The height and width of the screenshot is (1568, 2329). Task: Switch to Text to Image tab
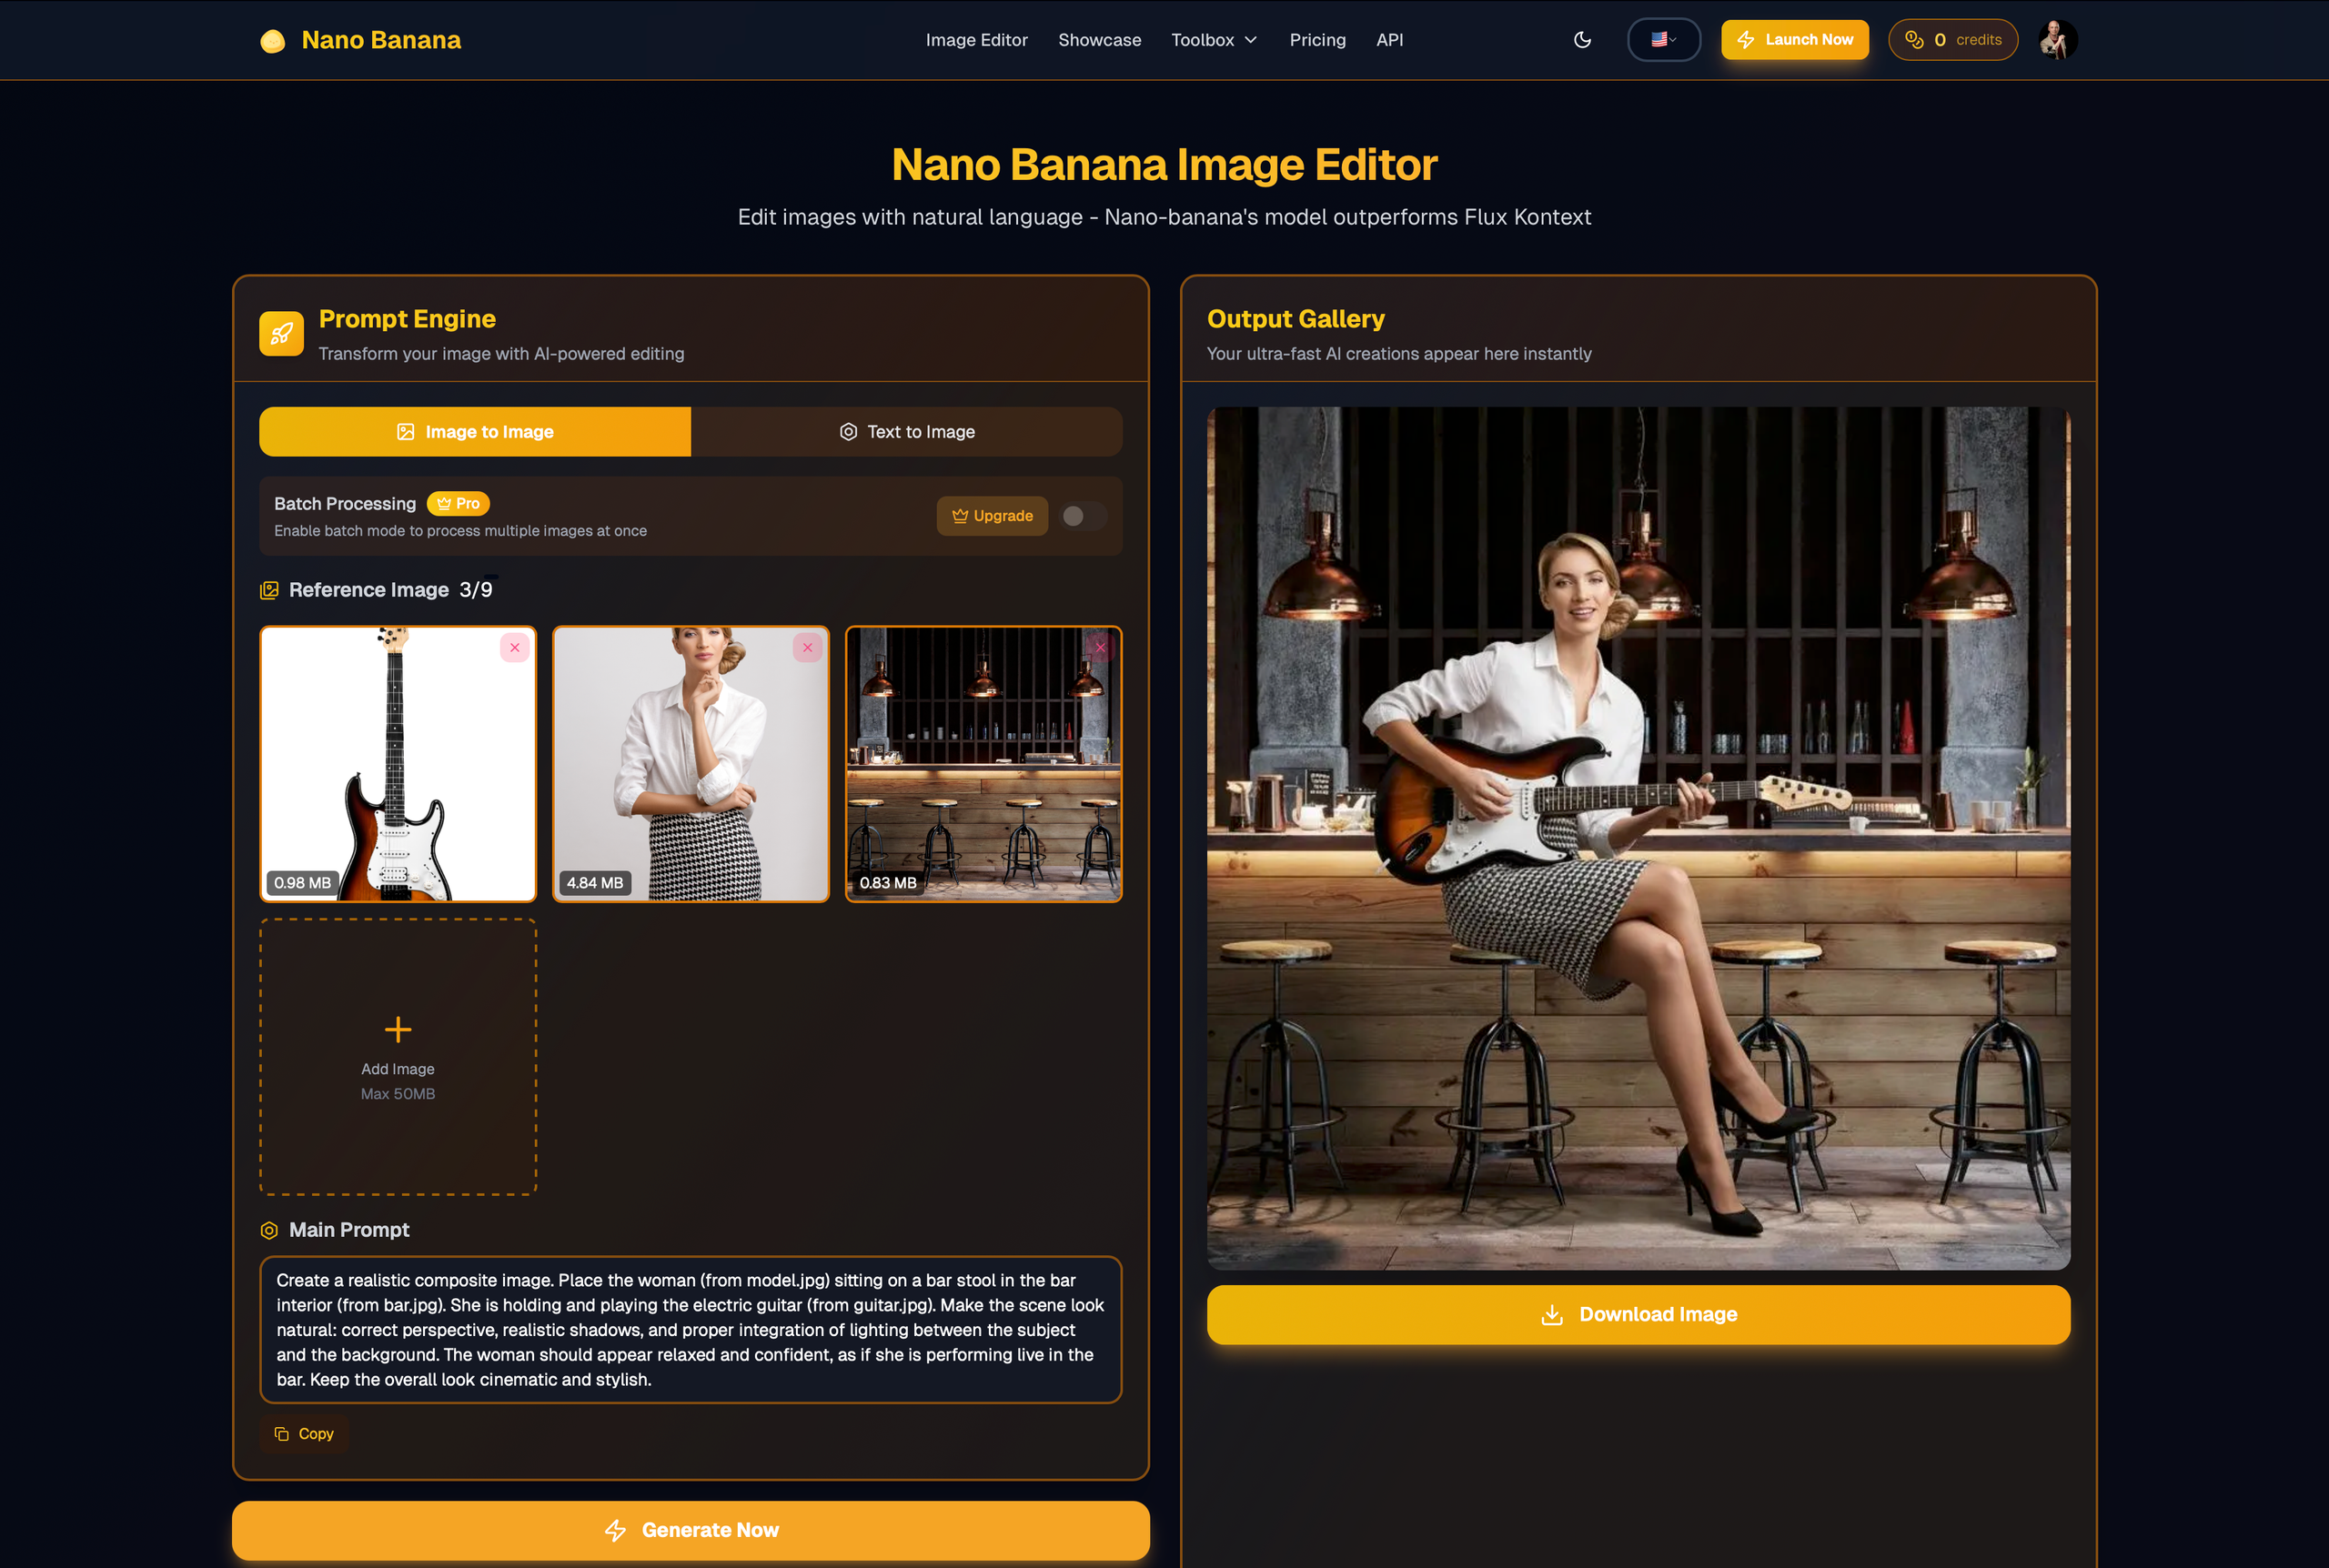click(906, 432)
